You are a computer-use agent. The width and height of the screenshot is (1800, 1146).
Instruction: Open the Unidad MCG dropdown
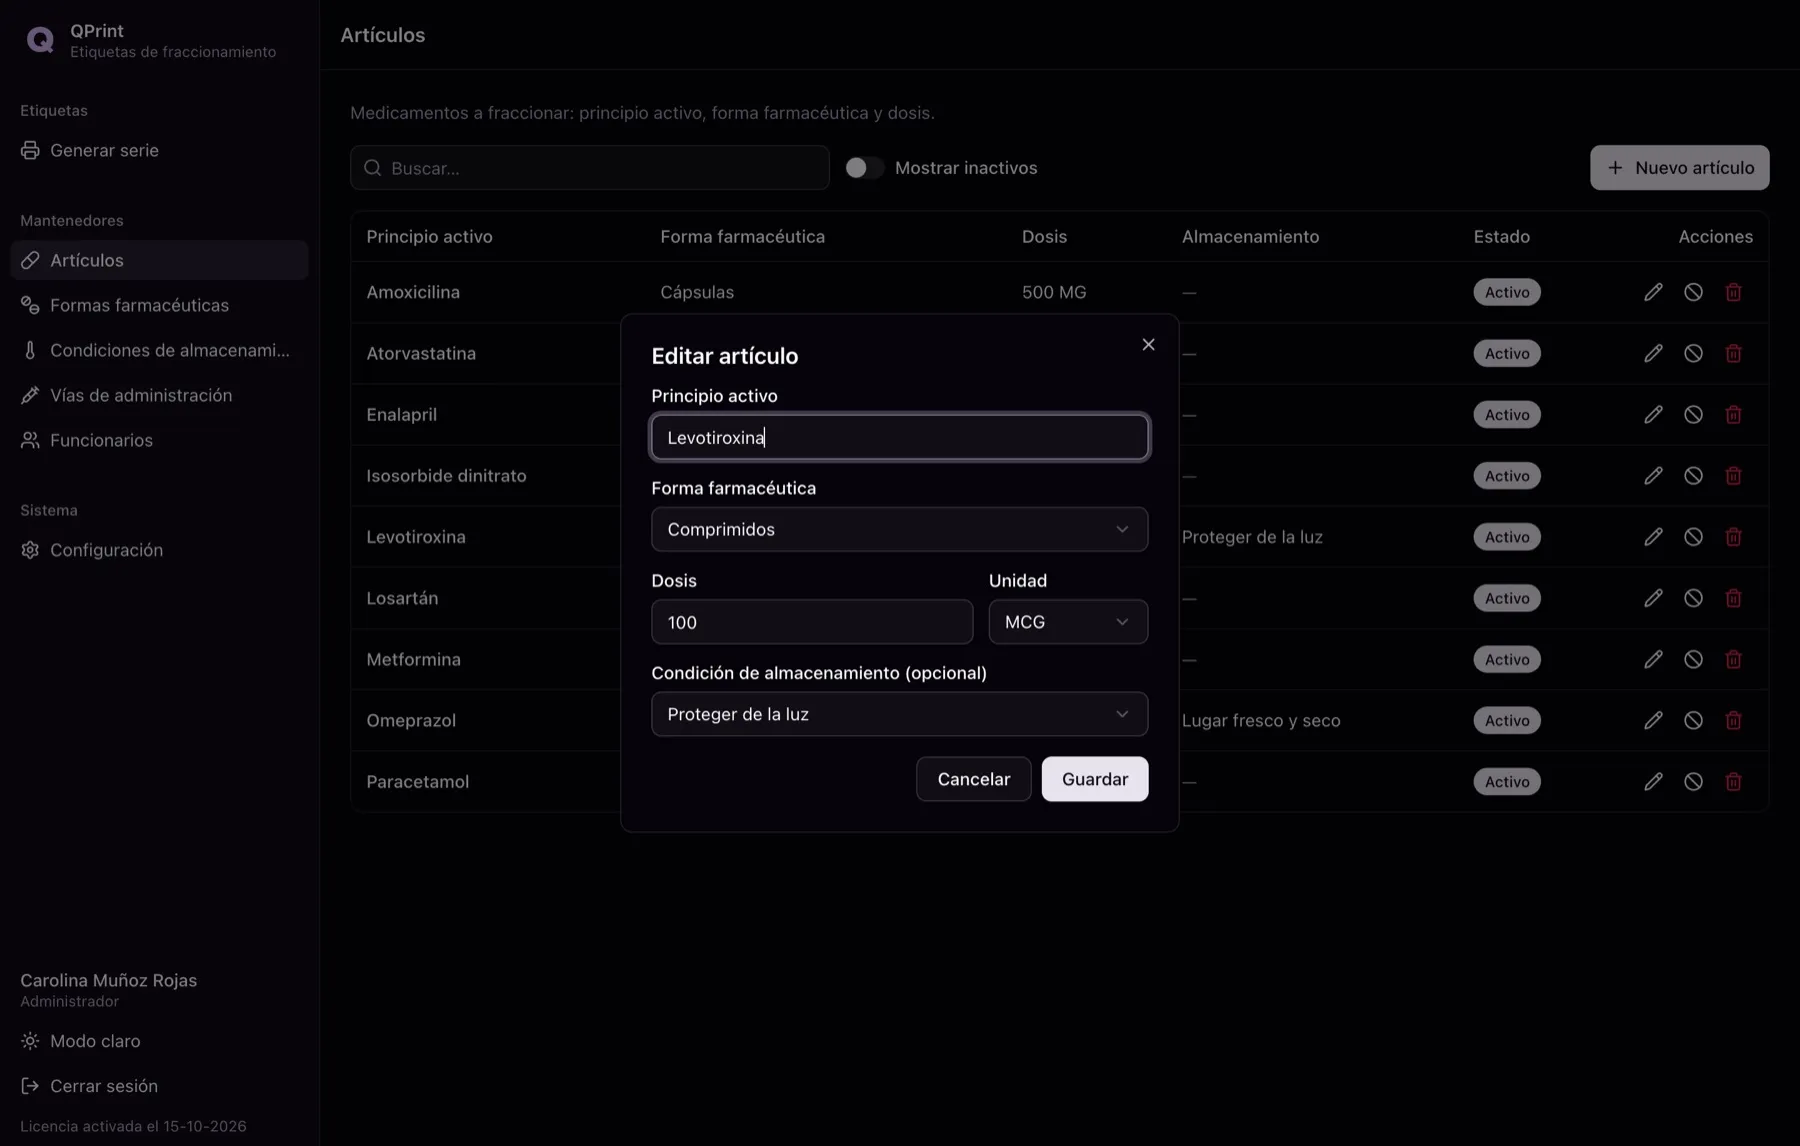click(1068, 622)
